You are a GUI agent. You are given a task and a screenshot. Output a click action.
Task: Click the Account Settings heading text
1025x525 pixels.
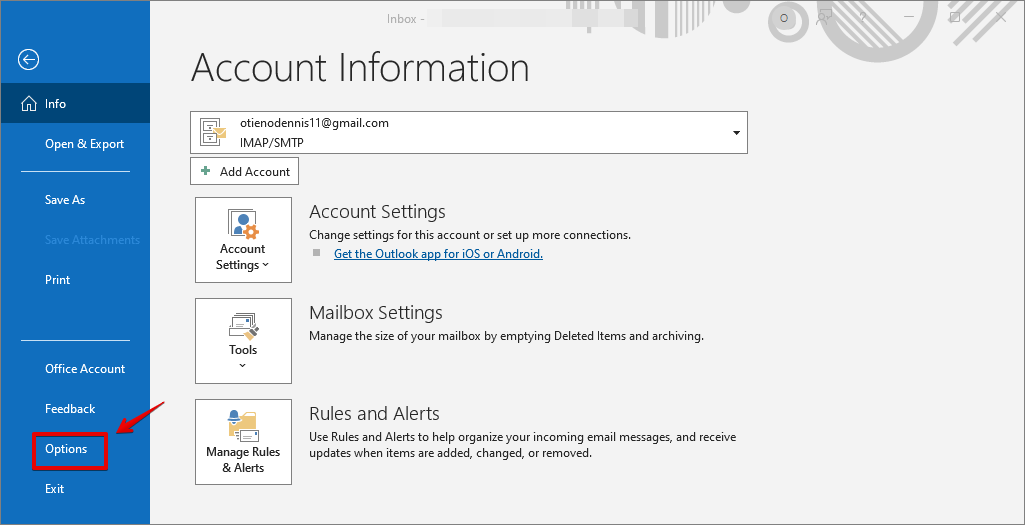[x=377, y=212]
